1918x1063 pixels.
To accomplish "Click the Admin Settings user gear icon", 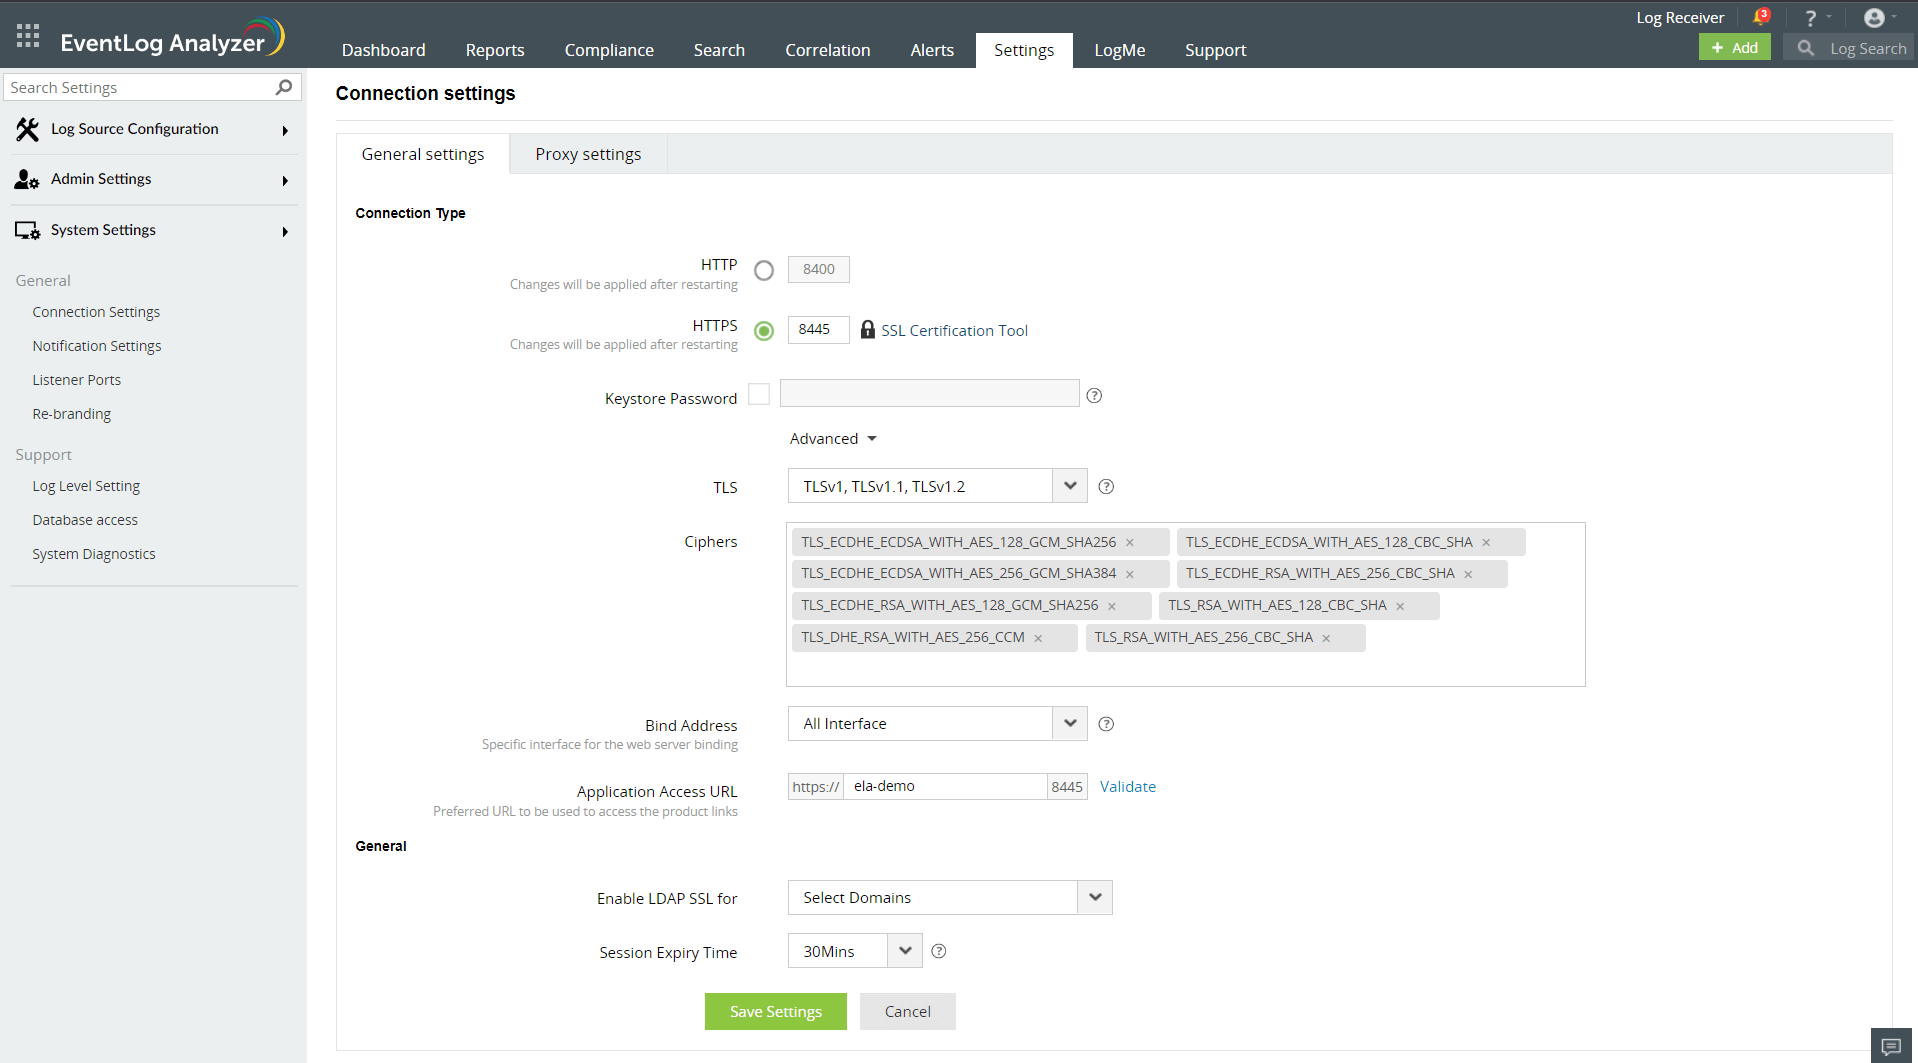I will coord(27,179).
